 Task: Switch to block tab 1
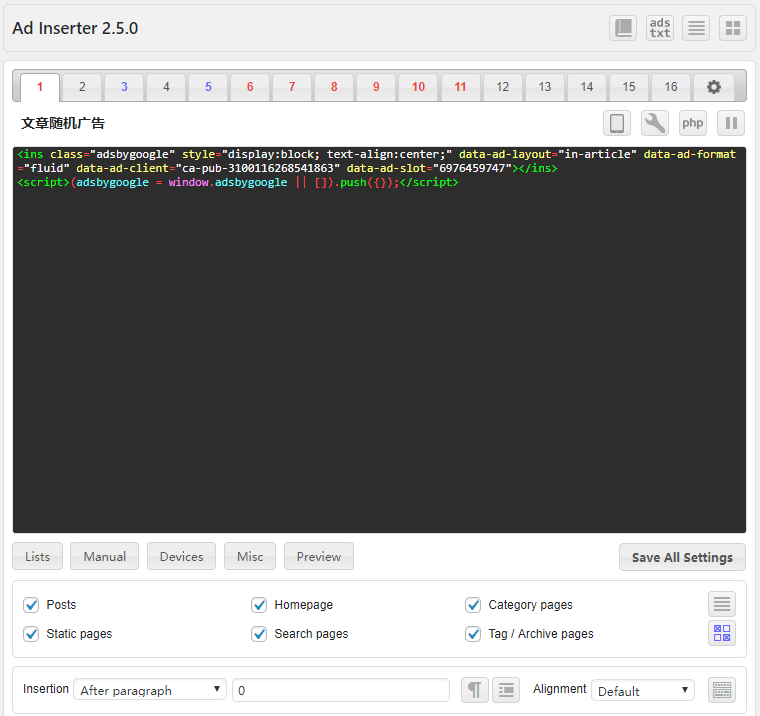pyautogui.click(x=40, y=87)
